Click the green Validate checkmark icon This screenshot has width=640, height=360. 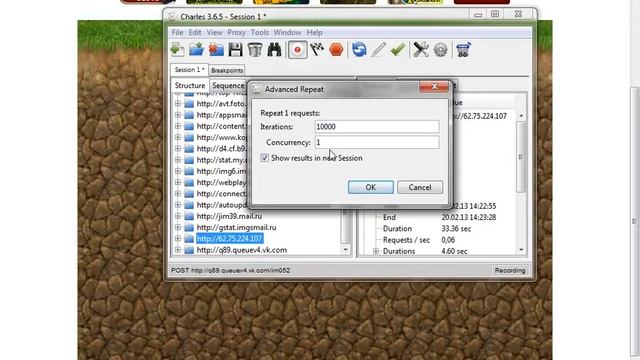point(398,50)
